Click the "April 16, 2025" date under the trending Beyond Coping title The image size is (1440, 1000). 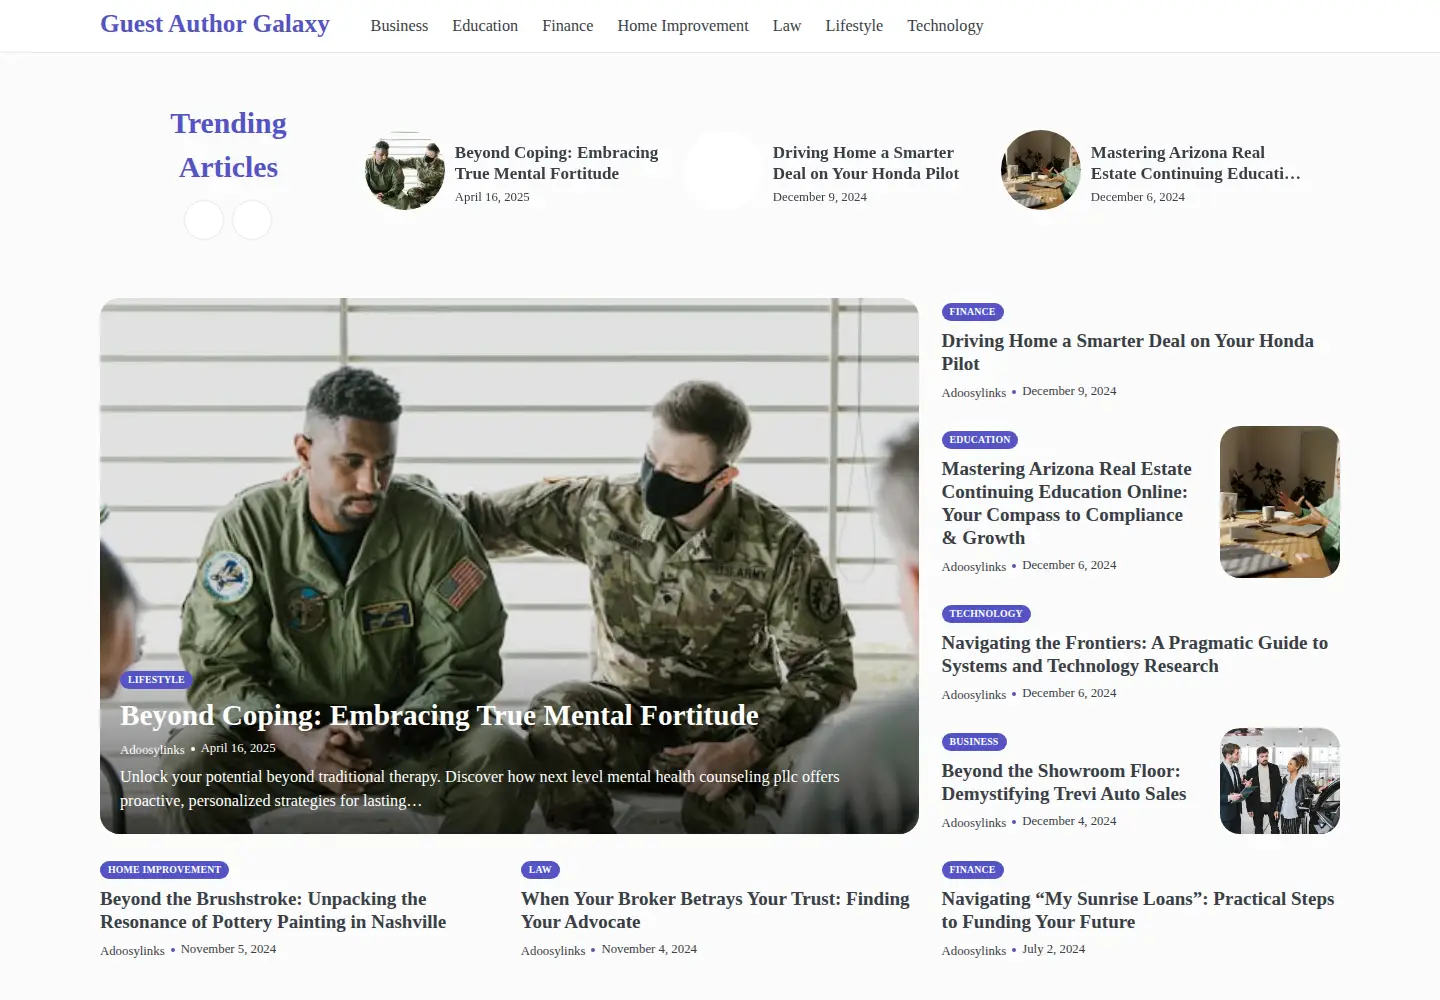coord(492,197)
